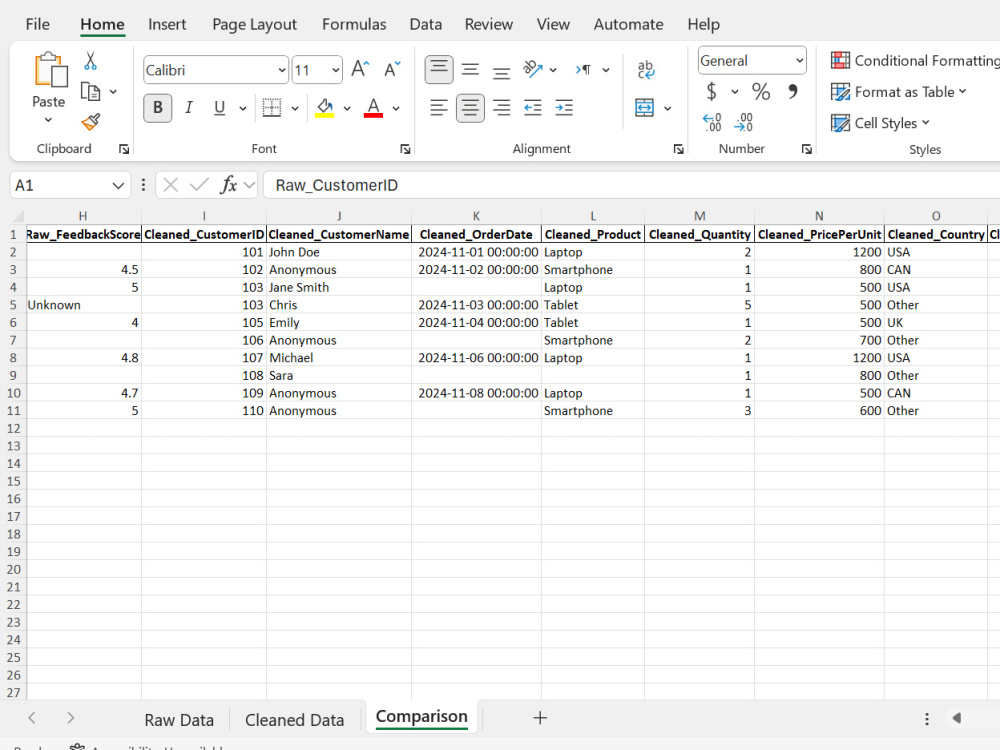Image resolution: width=1000 pixels, height=750 pixels.
Task: Click Format as Table button
Action: pos(899,92)
